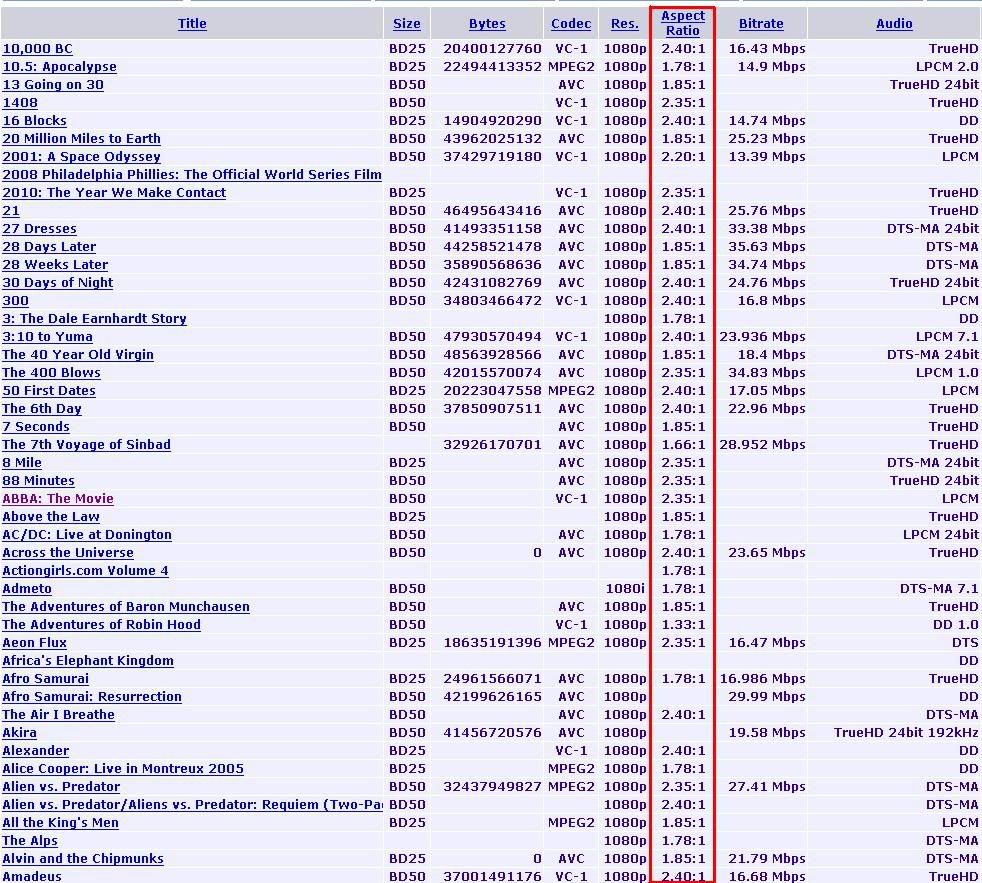Click the Bytes column header

pyautogui.click(x=487, y=24)
